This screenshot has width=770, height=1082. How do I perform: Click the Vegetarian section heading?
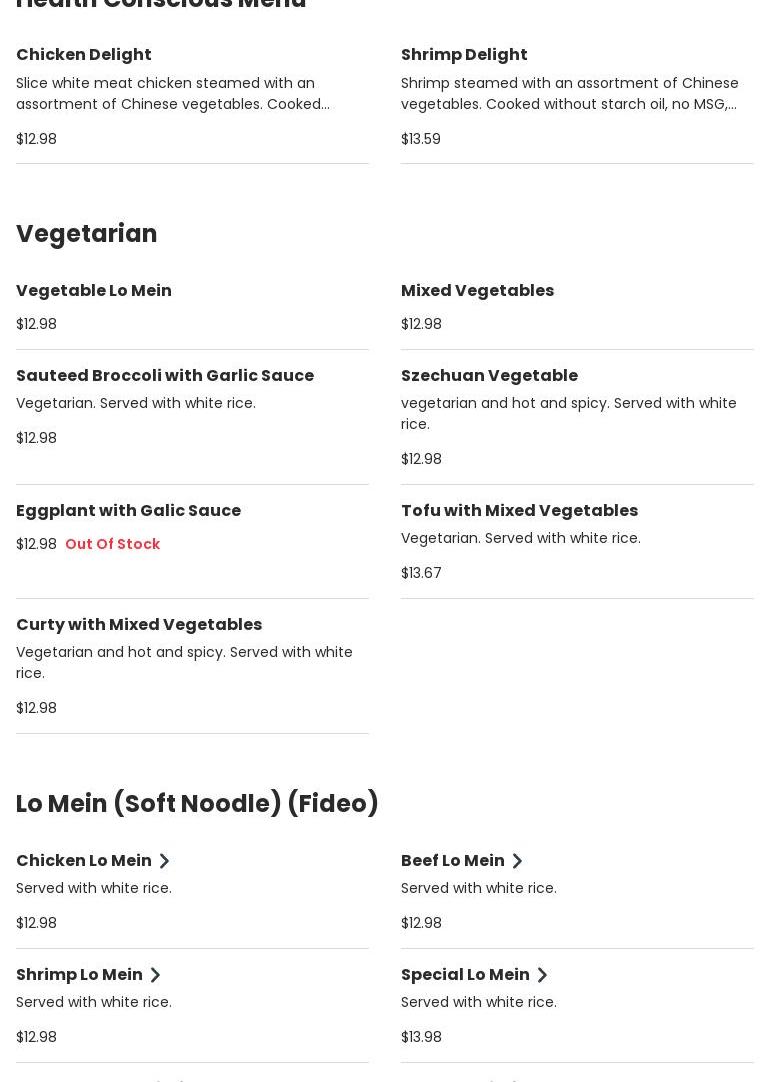pyautogui.click(x=87, y=234)
